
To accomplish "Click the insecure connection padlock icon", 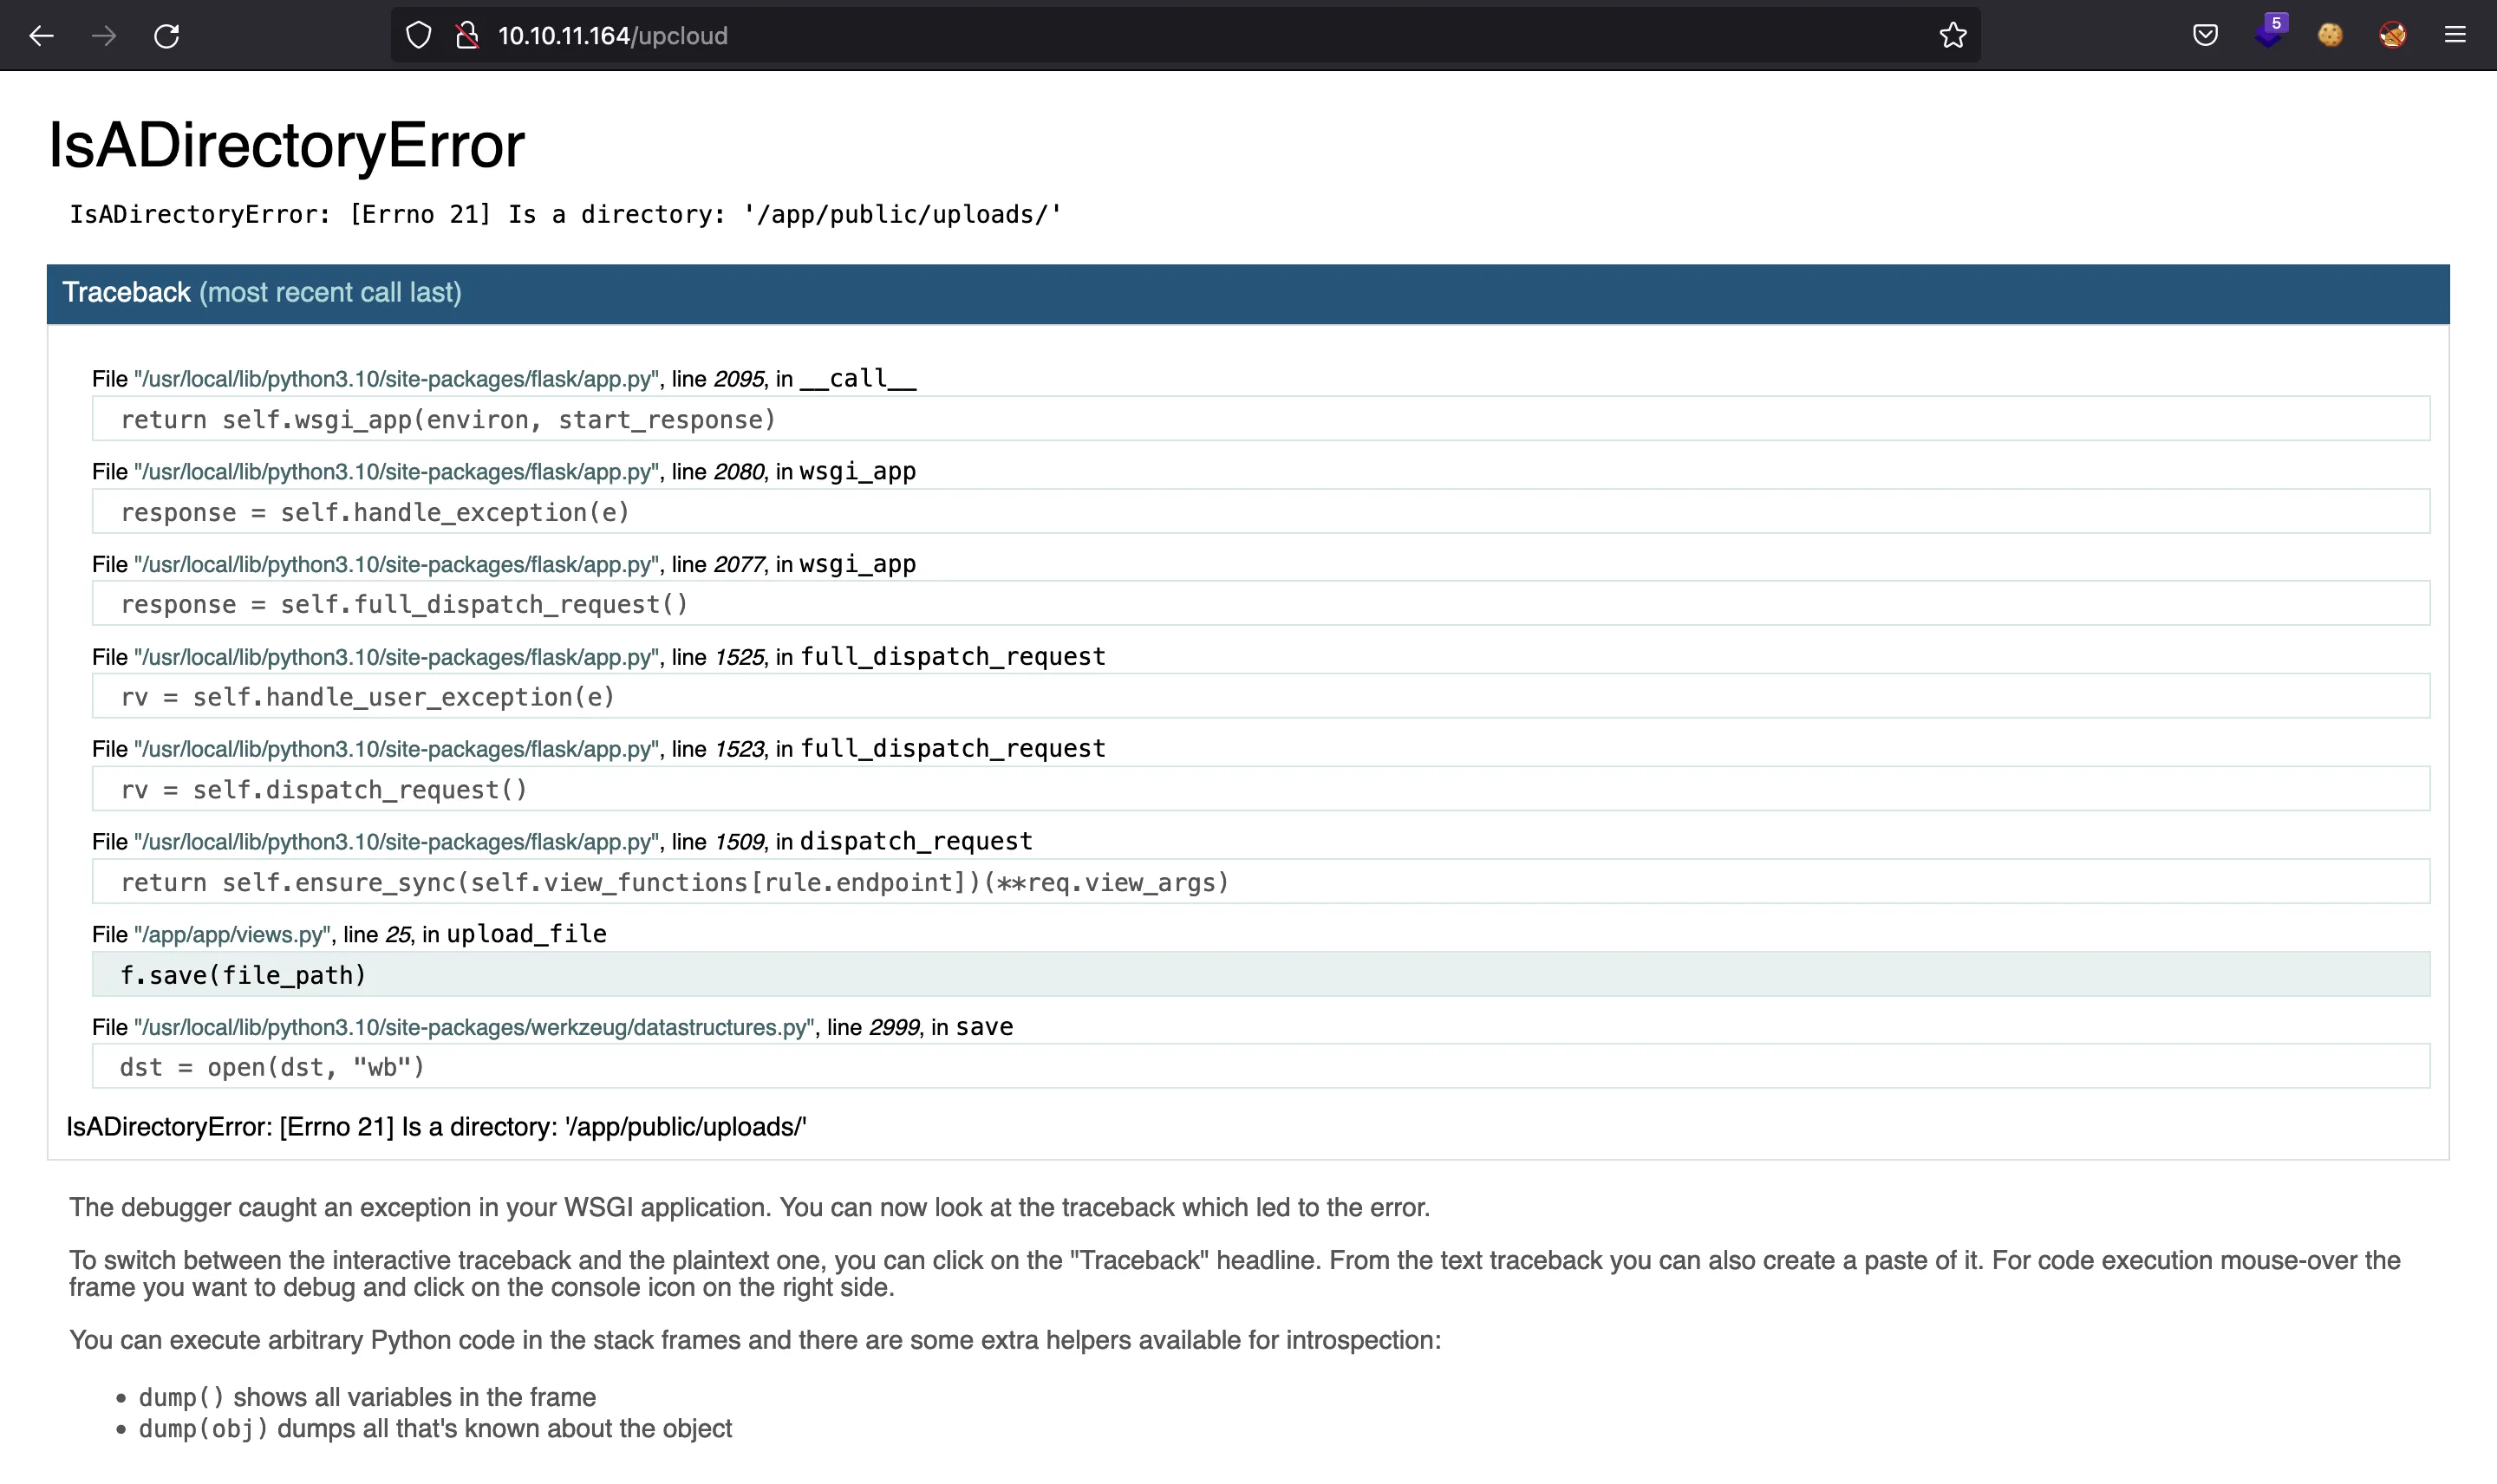I will 467,36.
